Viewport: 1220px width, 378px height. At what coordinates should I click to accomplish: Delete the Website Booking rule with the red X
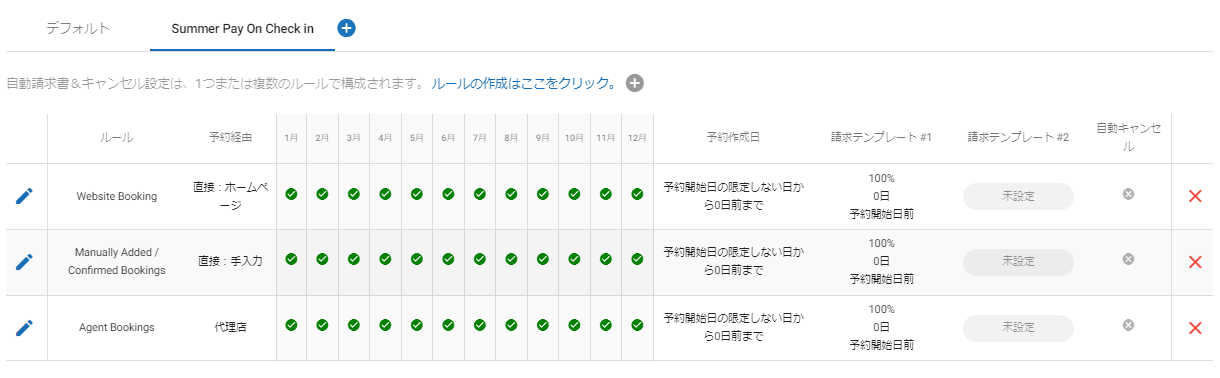click(x=1194, y=196)
